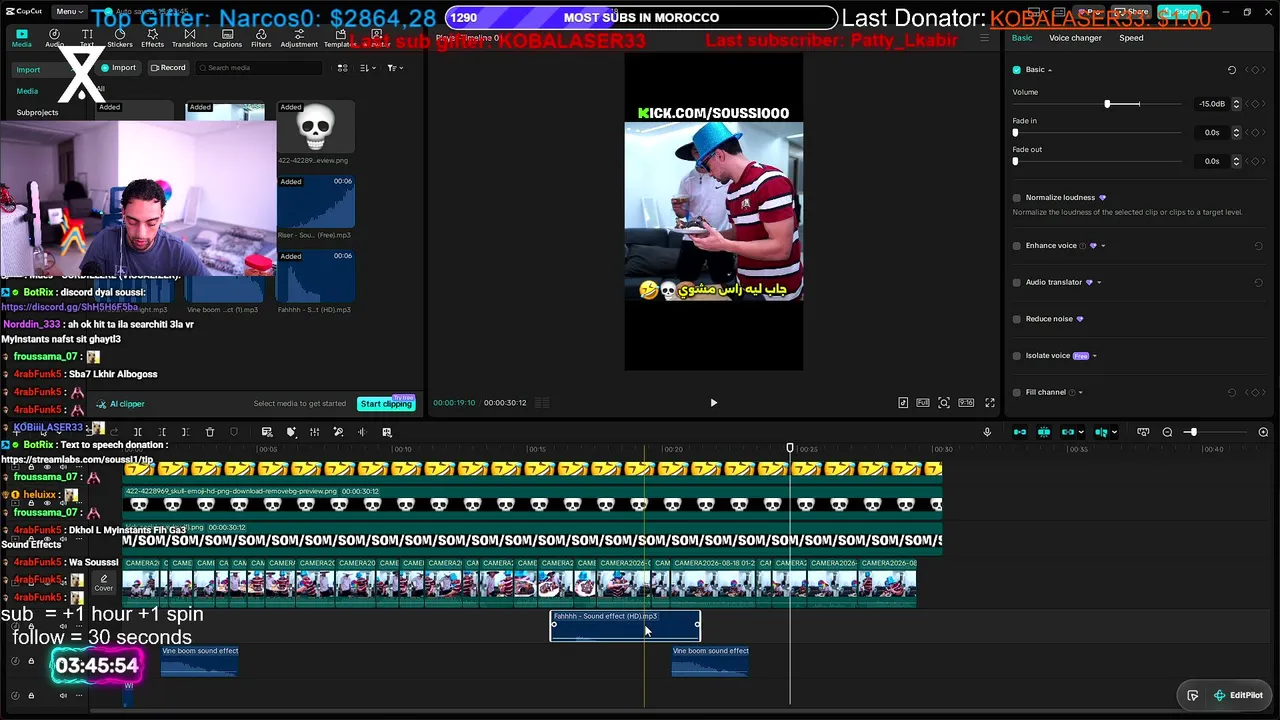Open the CapCut Menu dropdown
Screen dimensions: 1280x720
[x=69, y=11]
